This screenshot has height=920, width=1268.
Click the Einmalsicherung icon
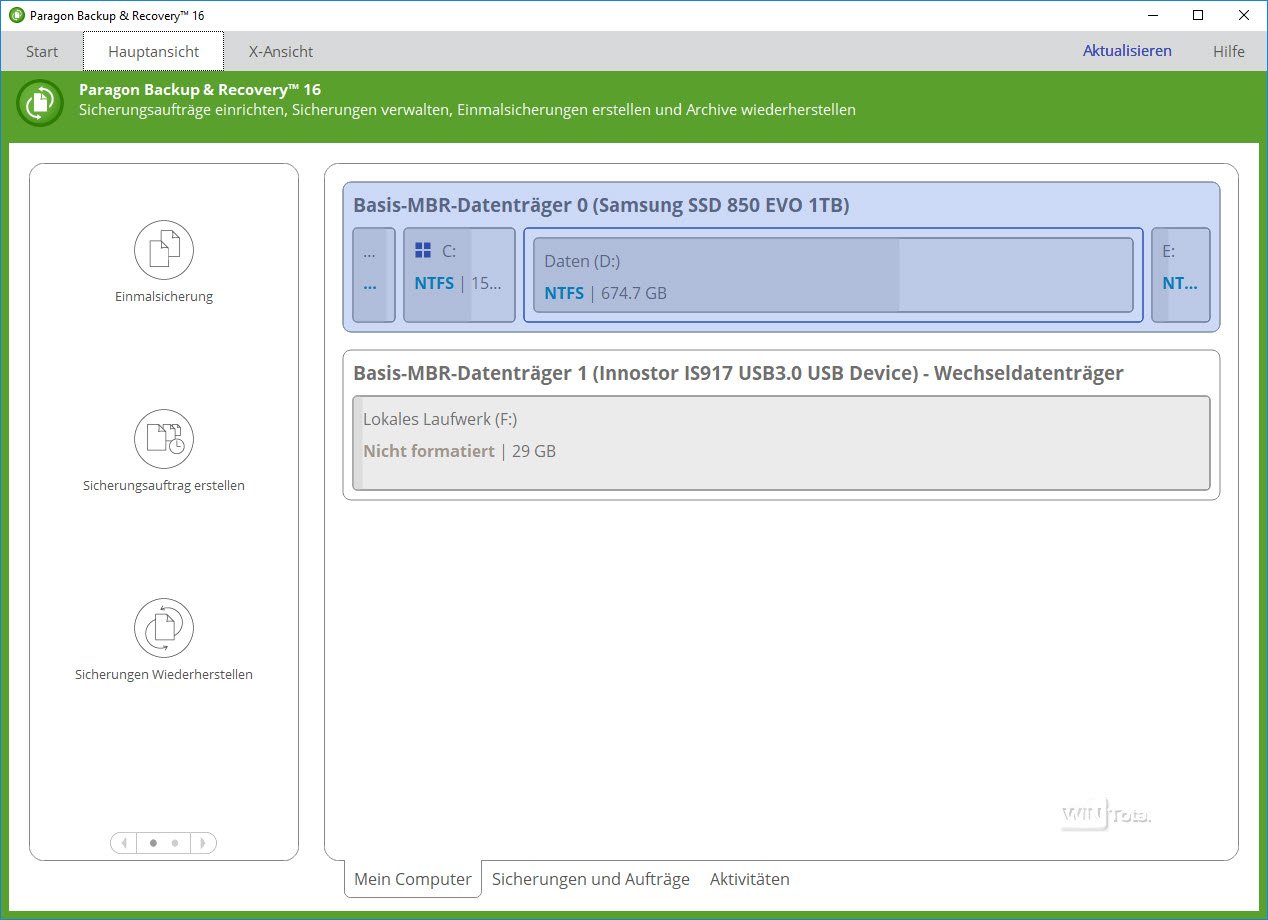[164, 250]
